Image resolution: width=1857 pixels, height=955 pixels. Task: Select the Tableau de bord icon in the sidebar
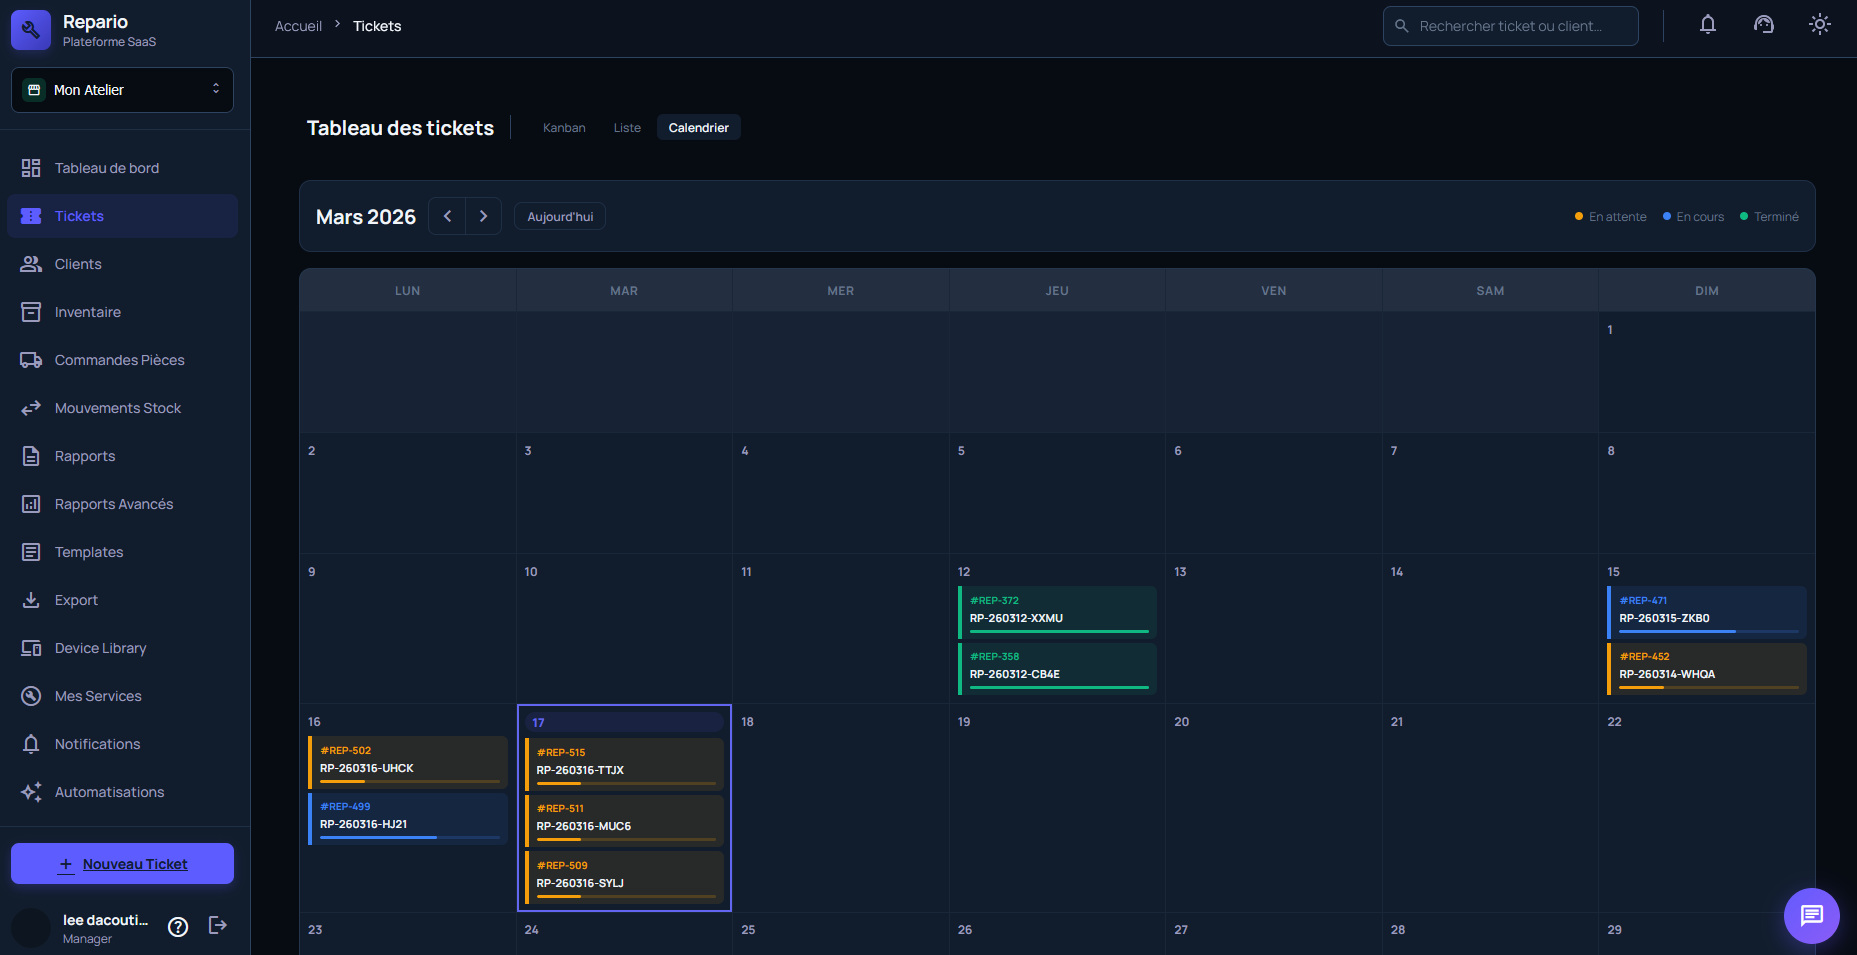click(31, 167)
